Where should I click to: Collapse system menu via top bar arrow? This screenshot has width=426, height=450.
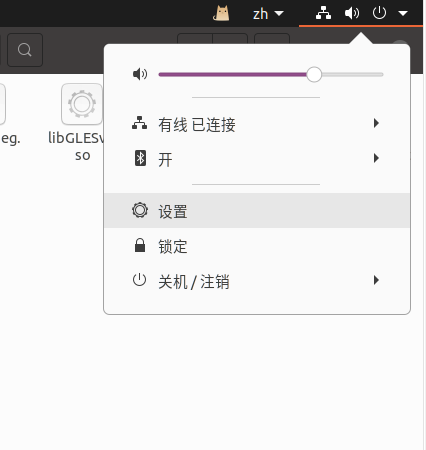tap(403, 13)
